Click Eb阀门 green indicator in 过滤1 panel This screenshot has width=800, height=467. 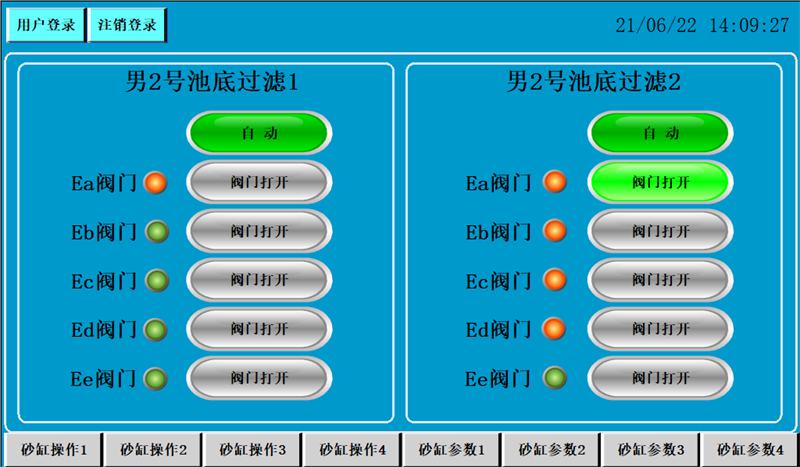(155, 232)
